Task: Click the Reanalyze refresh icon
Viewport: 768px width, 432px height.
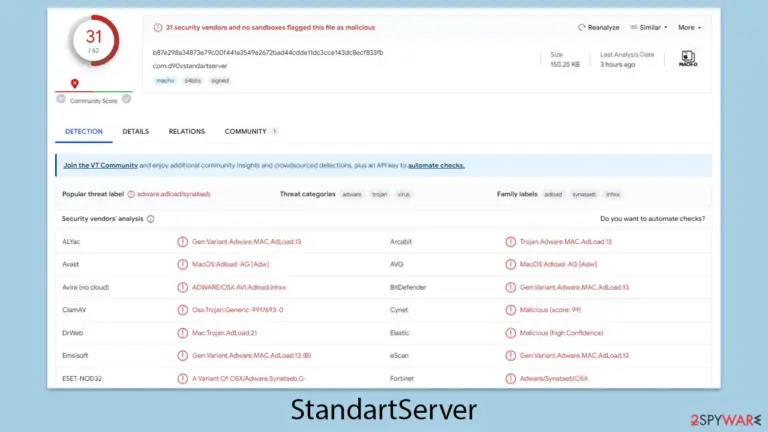Action: click(x=581, y=27)
